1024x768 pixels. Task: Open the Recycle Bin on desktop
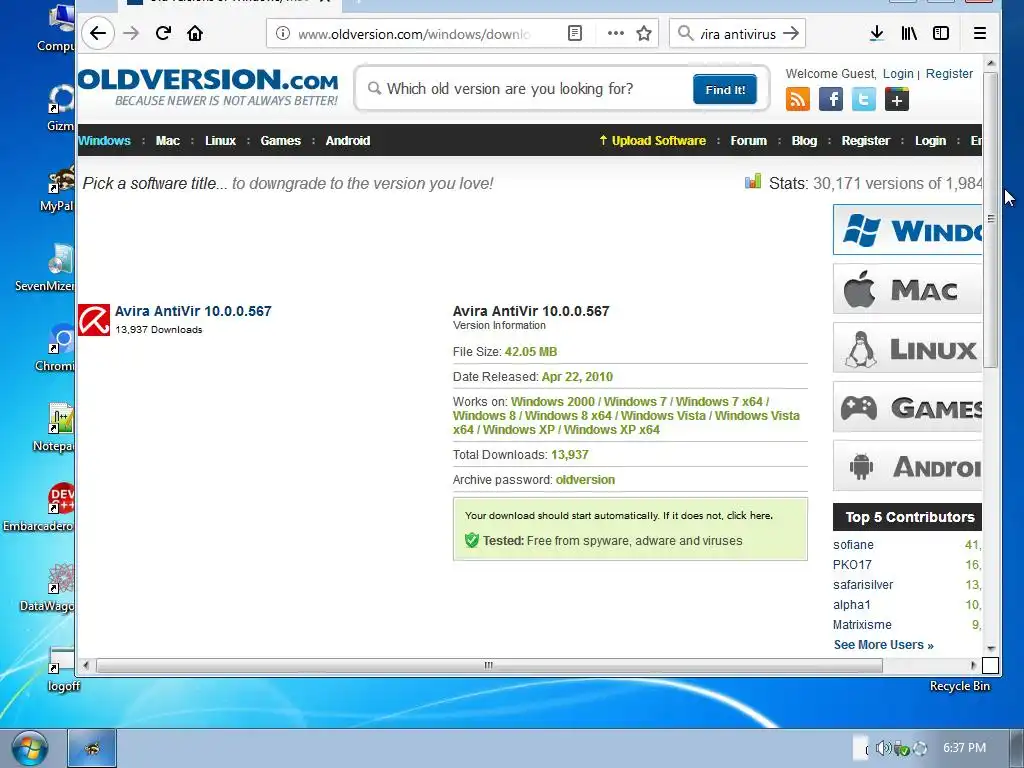[959, 686]
